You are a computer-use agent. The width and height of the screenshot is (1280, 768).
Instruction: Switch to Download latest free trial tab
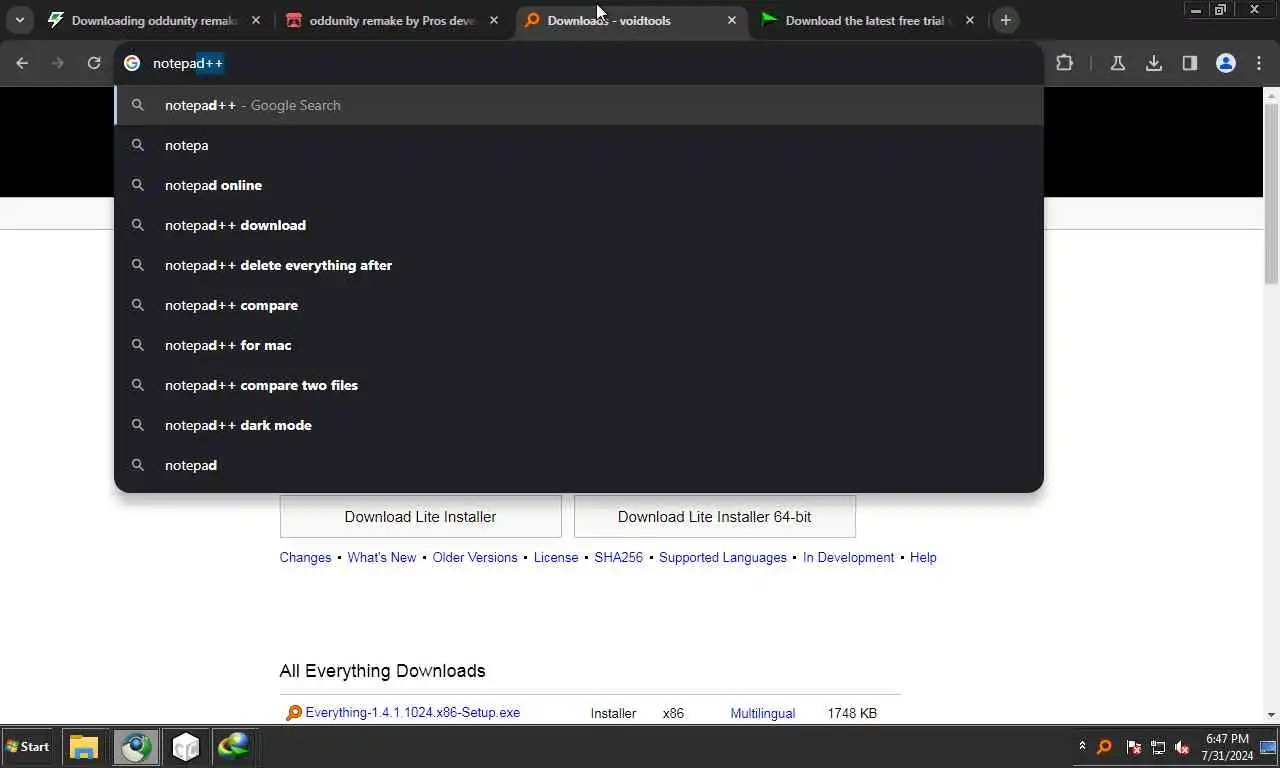(x=868, y=20)
